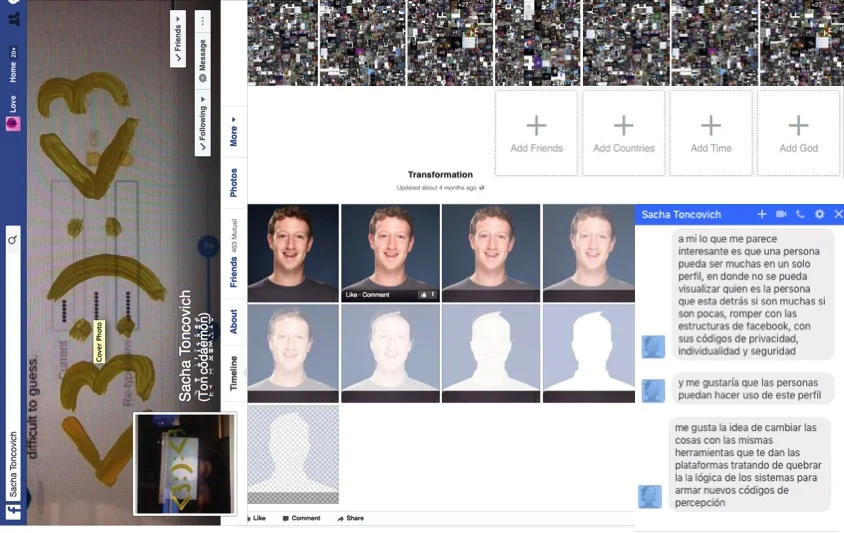Click Sacha Toncovich chat window title
The image size is (844, 533).
(x=681, y=215)
